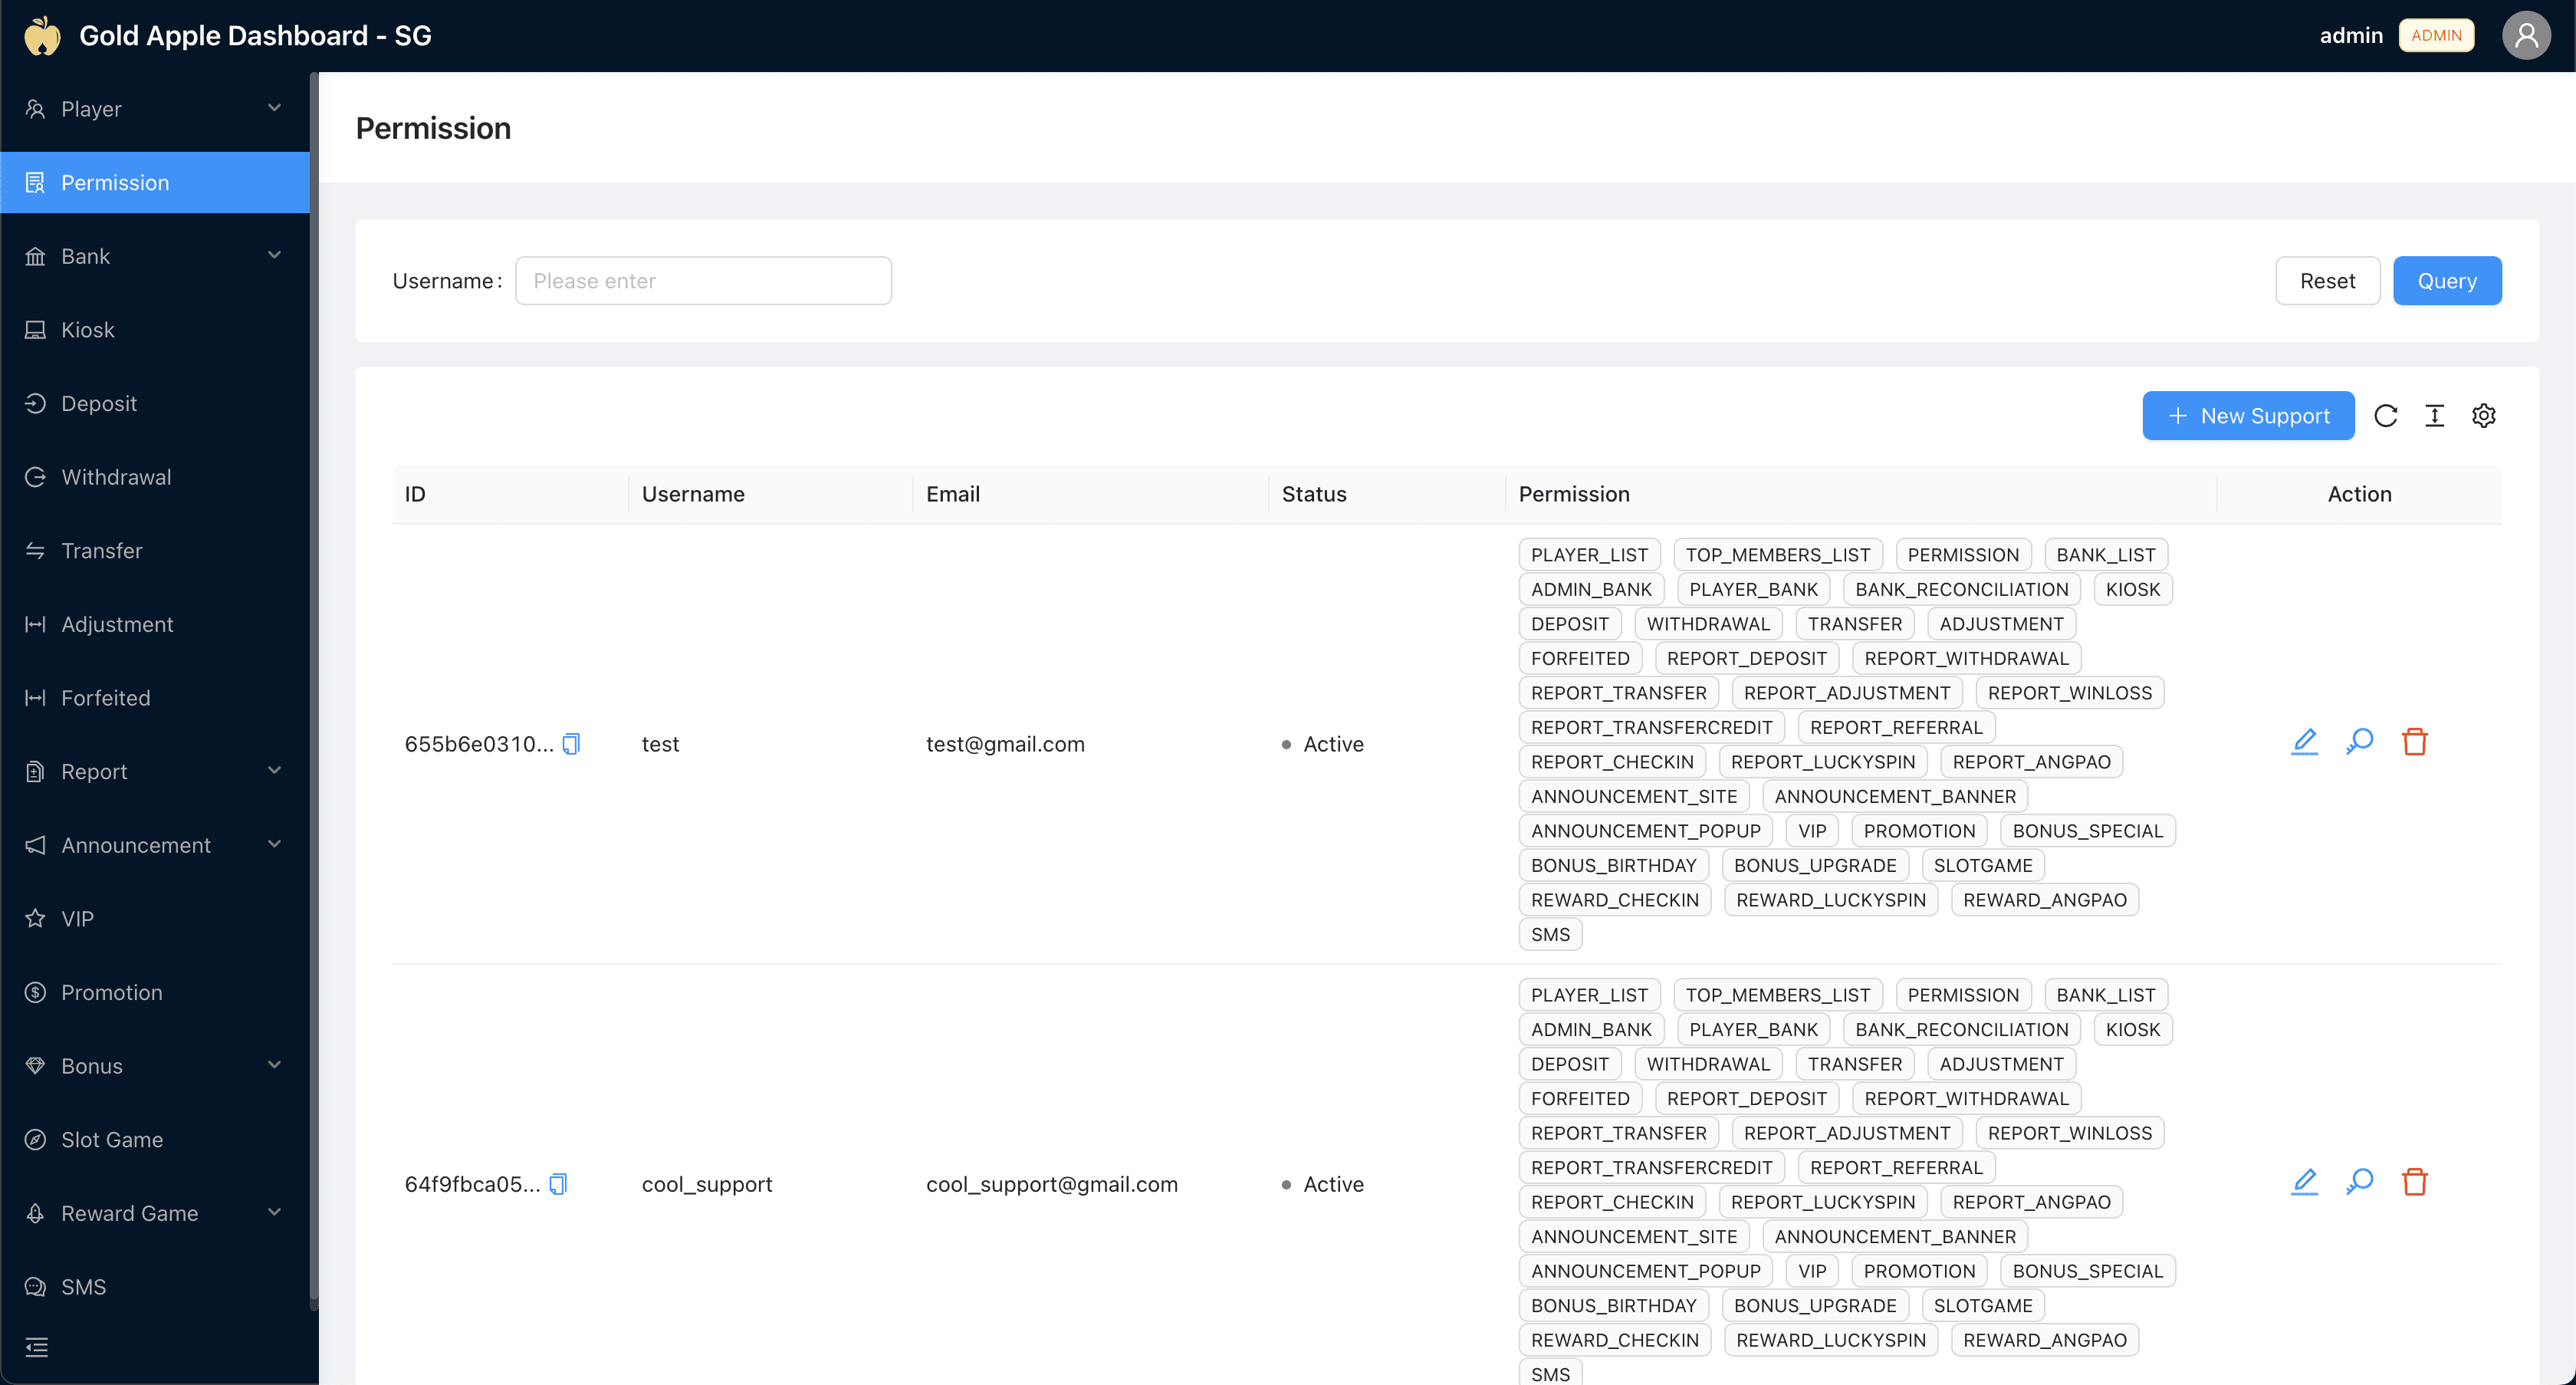Expand the Announcement sidebar section
This screenshot has width=2576, height=1385.
(155, 845)
